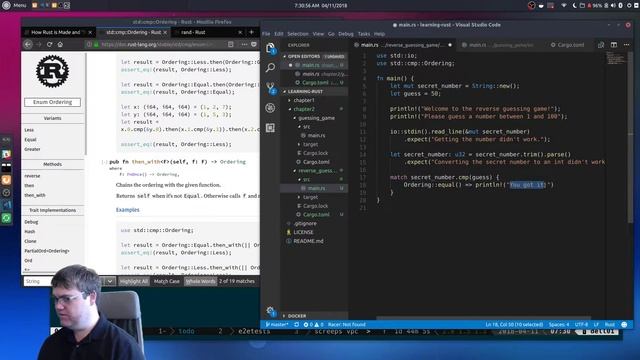Viewport: 640px width, 360px height.
Task: Open the Search view in VS Code
Action: 270,68
